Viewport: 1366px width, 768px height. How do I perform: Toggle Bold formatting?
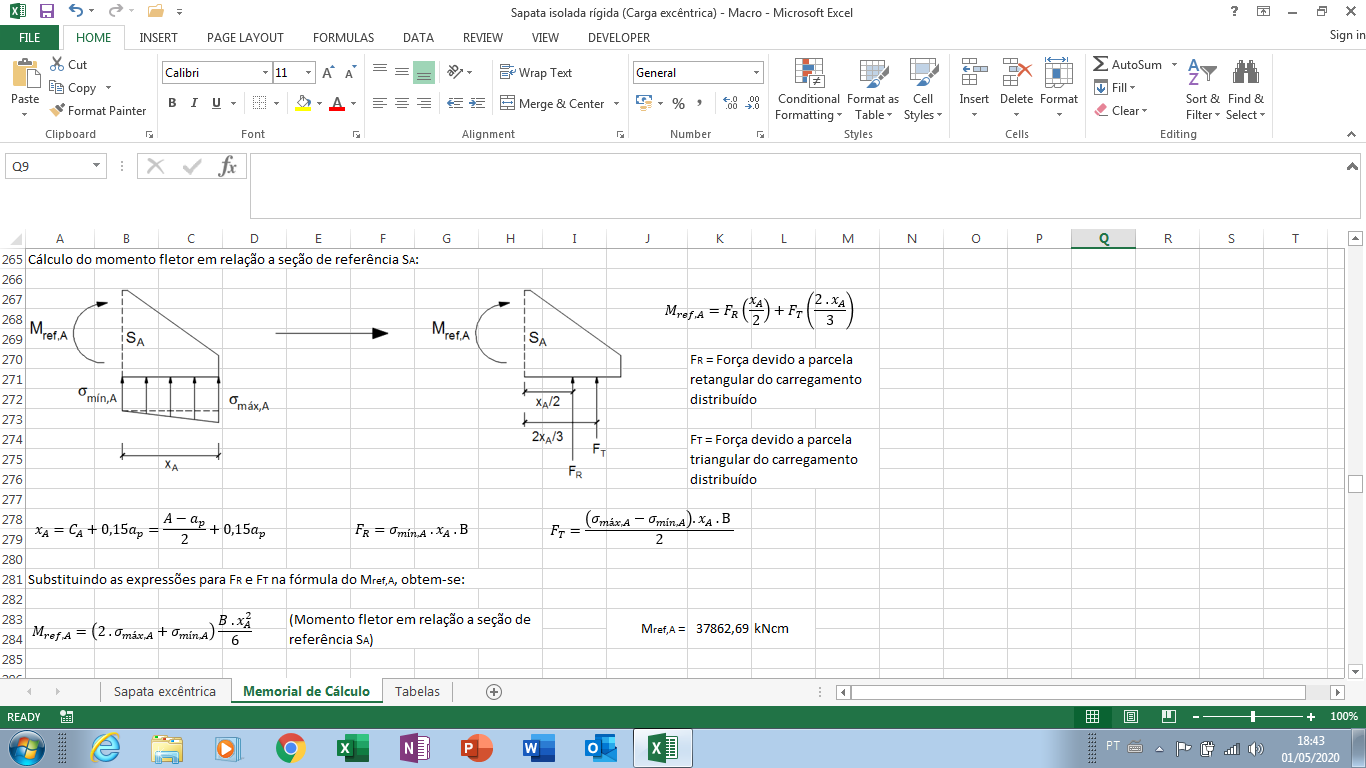coord(172,103)
